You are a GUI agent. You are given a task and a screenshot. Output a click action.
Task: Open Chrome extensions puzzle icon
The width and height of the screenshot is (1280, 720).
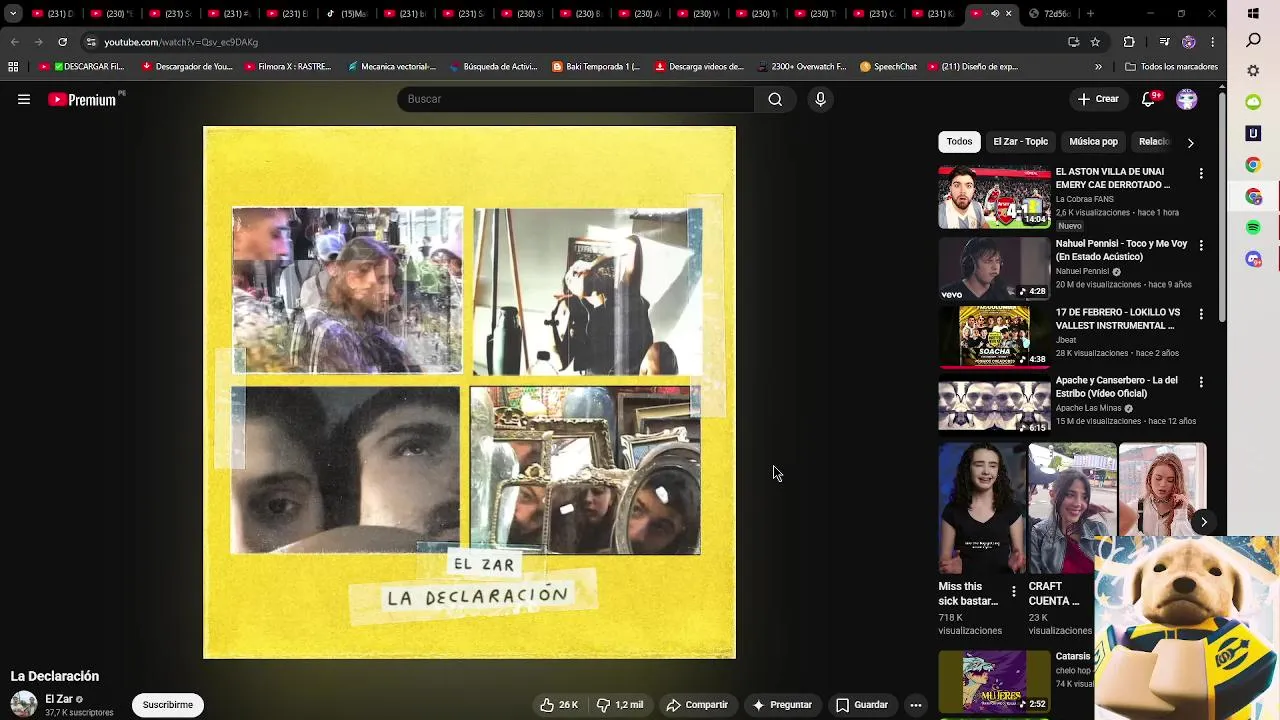pyautogui.click(x=1129, y=42)
